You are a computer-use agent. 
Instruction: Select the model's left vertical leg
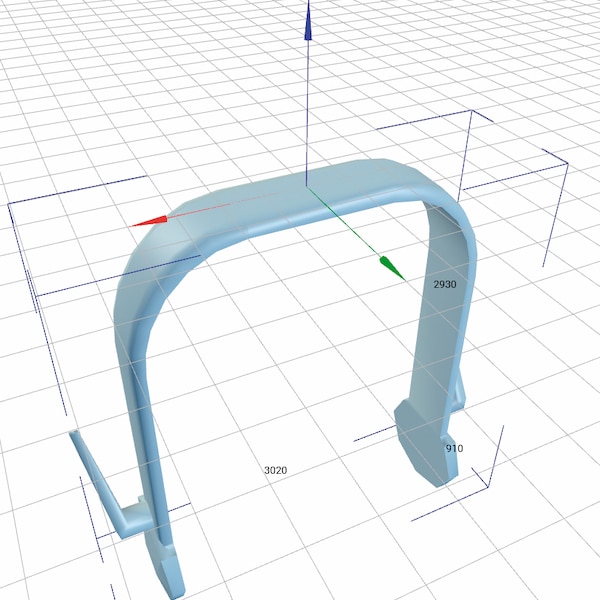140,420
